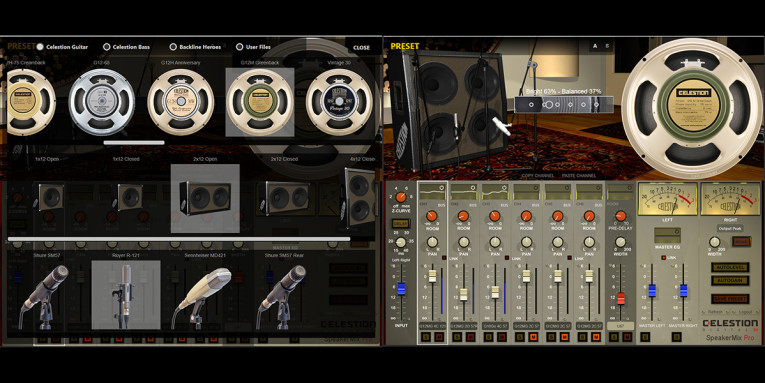Viewport: 765px width, 383px height.
Task: Click the DELAY button
Action: pos(401,224)
